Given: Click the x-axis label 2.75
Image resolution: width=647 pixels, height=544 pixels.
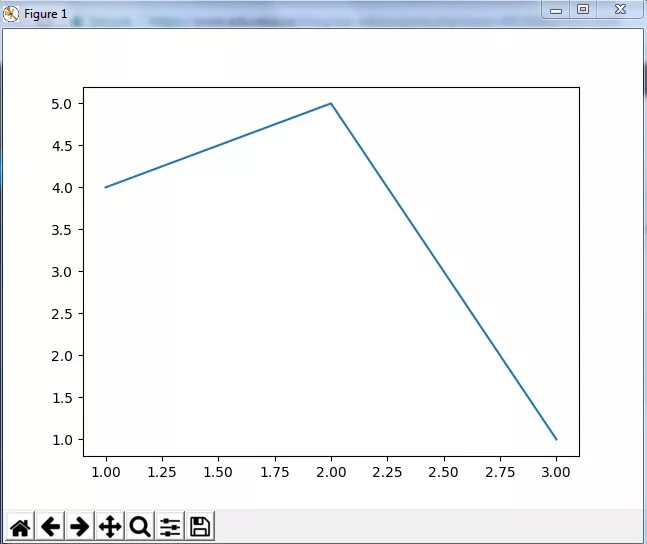Looking at the screenshot, I should (x=500, y=472).
